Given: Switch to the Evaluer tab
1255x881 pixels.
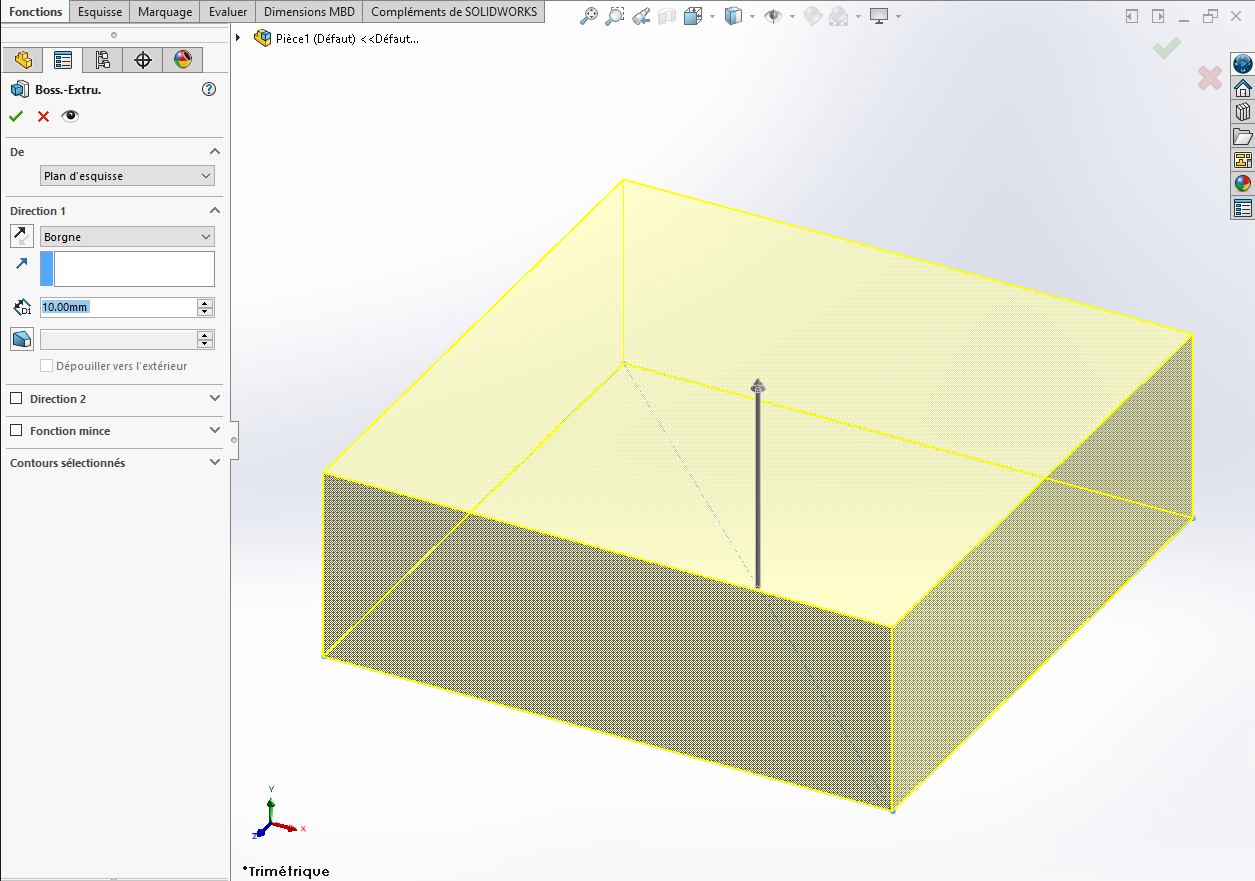Looking at the screenshot, I should (x=228, y=12).
